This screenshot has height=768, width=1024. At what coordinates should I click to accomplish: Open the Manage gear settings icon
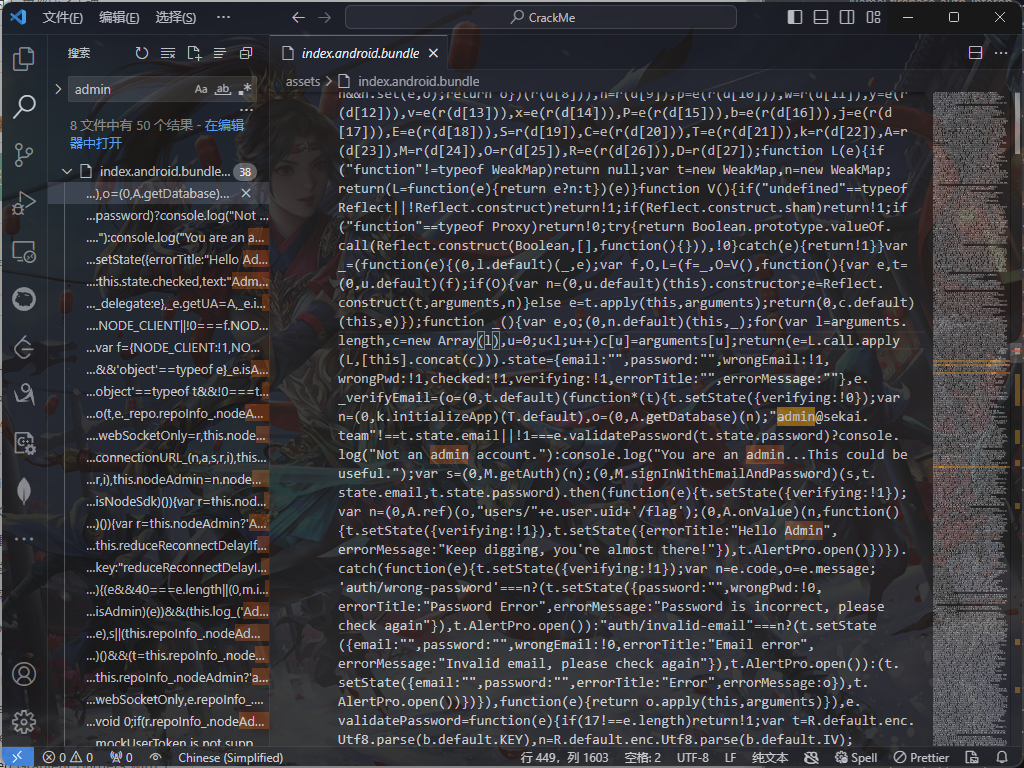point(24,721)
